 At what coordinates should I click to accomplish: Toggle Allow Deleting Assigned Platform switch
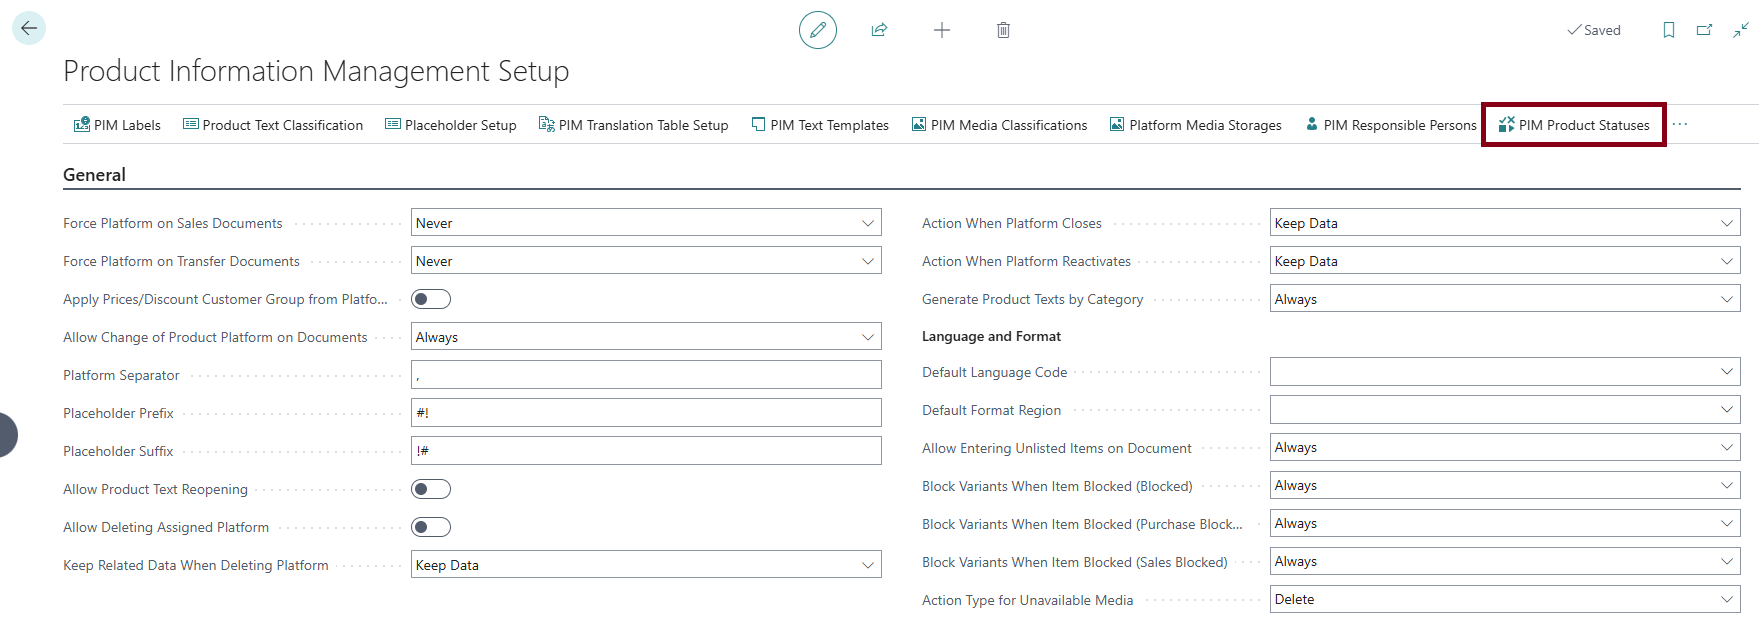click(431, 527)
